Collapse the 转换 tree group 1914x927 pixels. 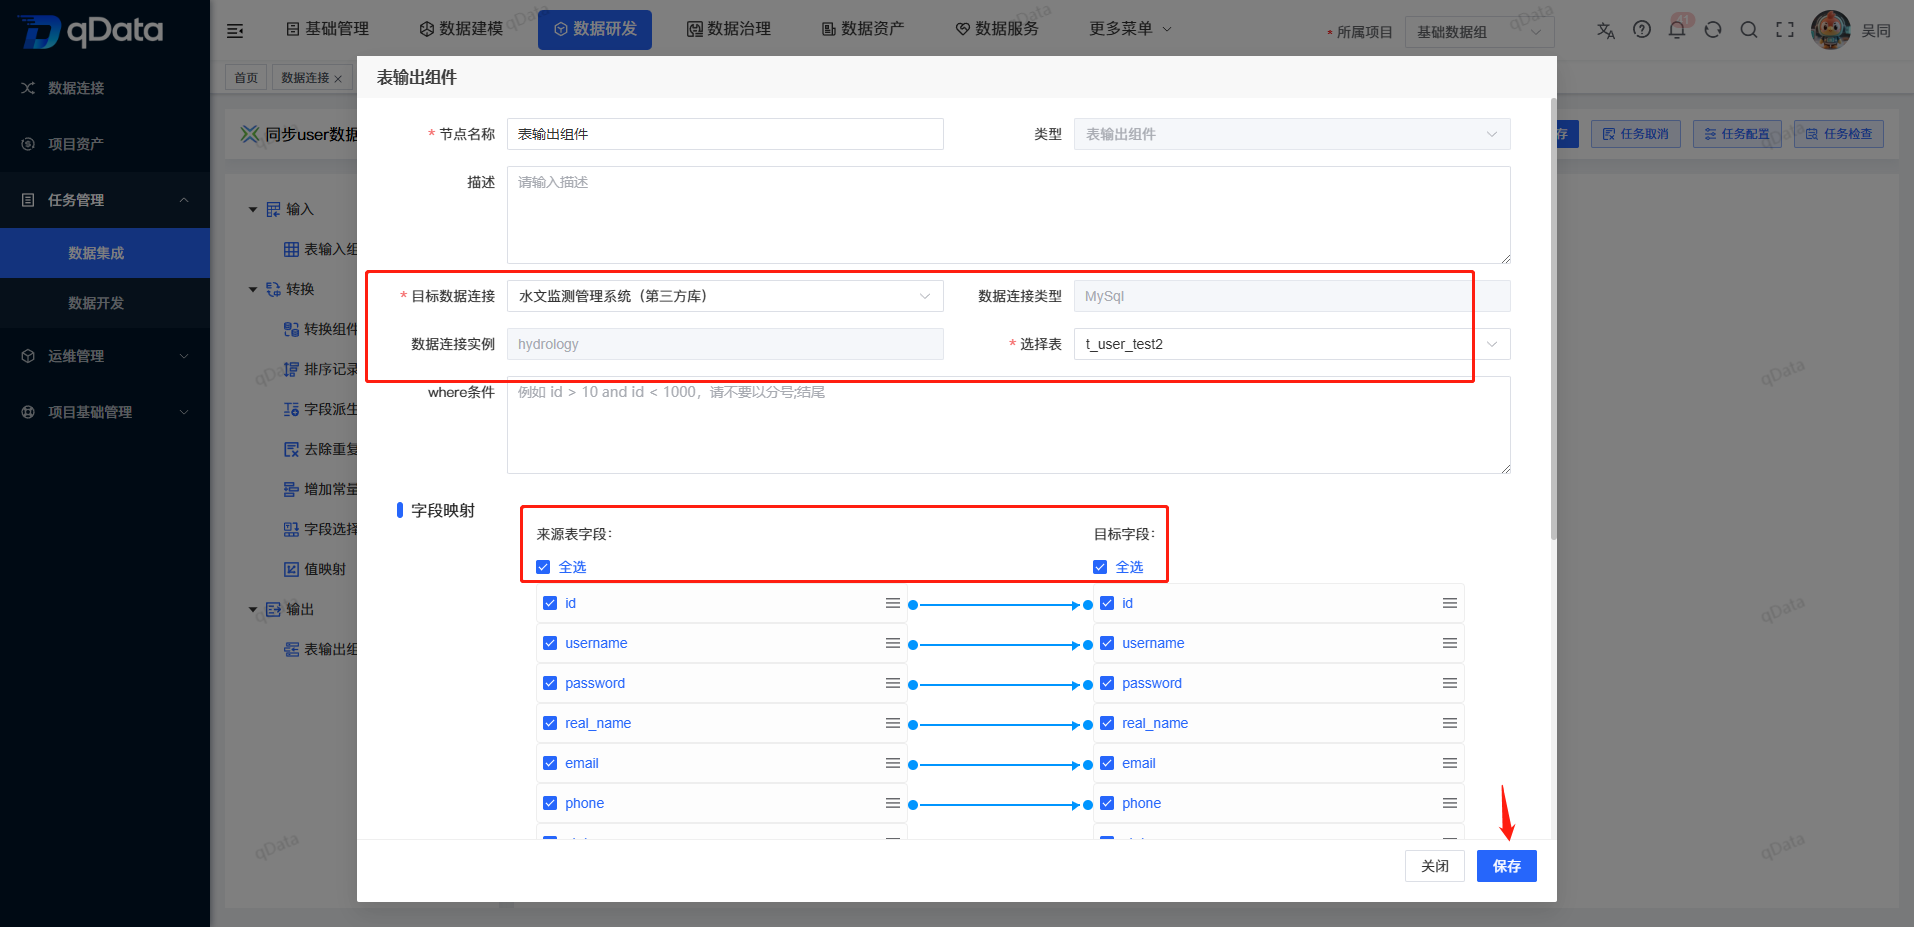click(253, 289)
